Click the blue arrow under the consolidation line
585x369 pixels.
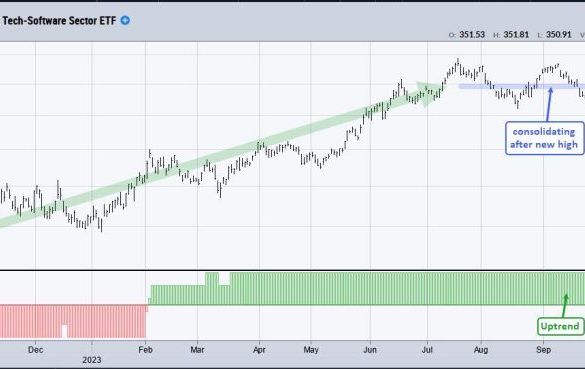549,104
